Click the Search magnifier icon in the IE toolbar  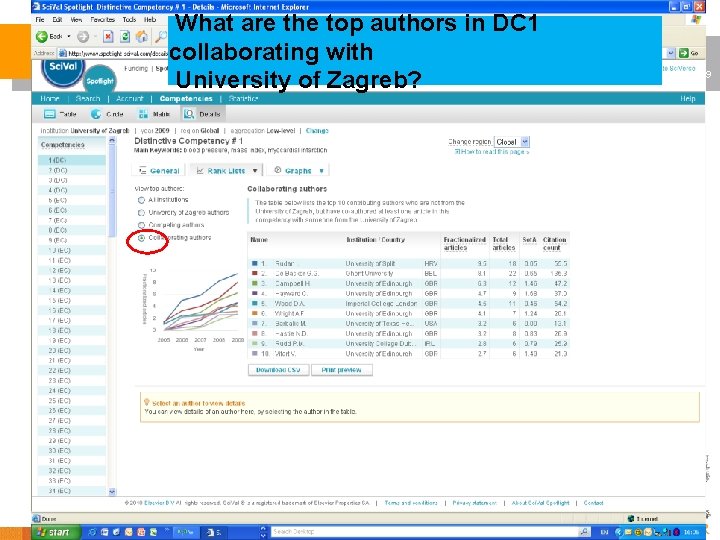[x=161, y=36]
